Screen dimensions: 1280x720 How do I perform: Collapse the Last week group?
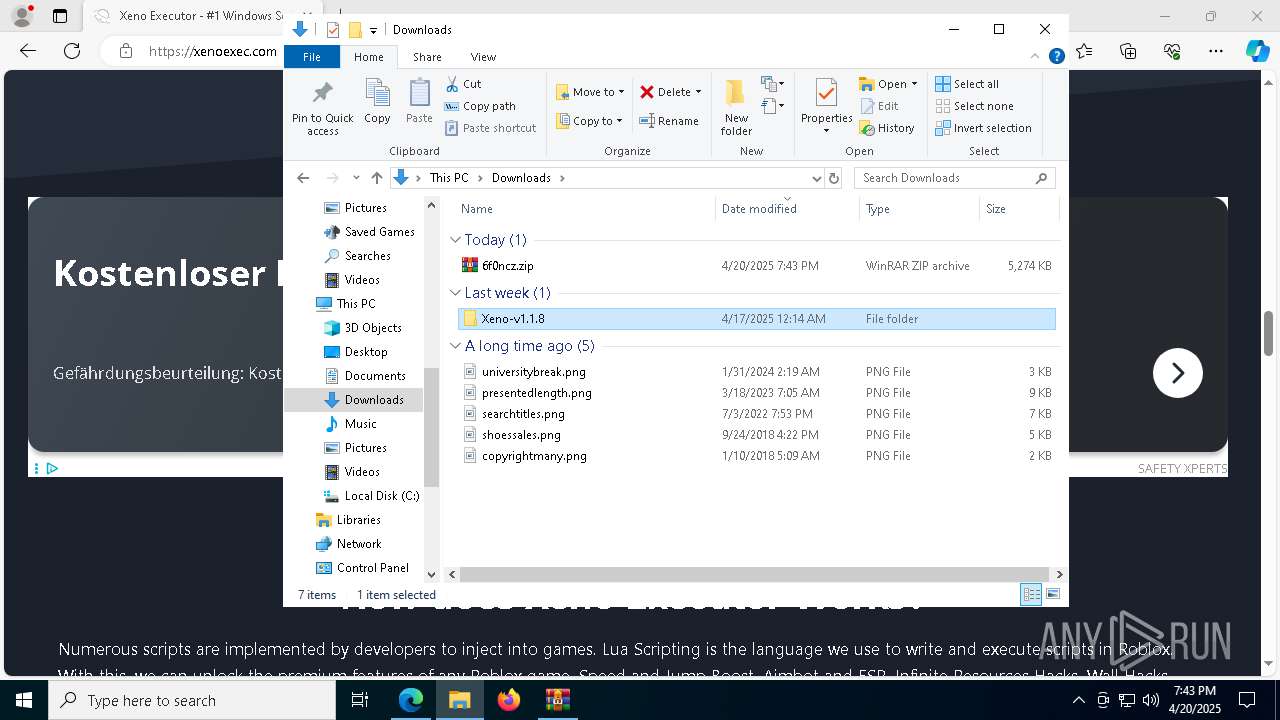pyautogui.click(x=456, y=293)
